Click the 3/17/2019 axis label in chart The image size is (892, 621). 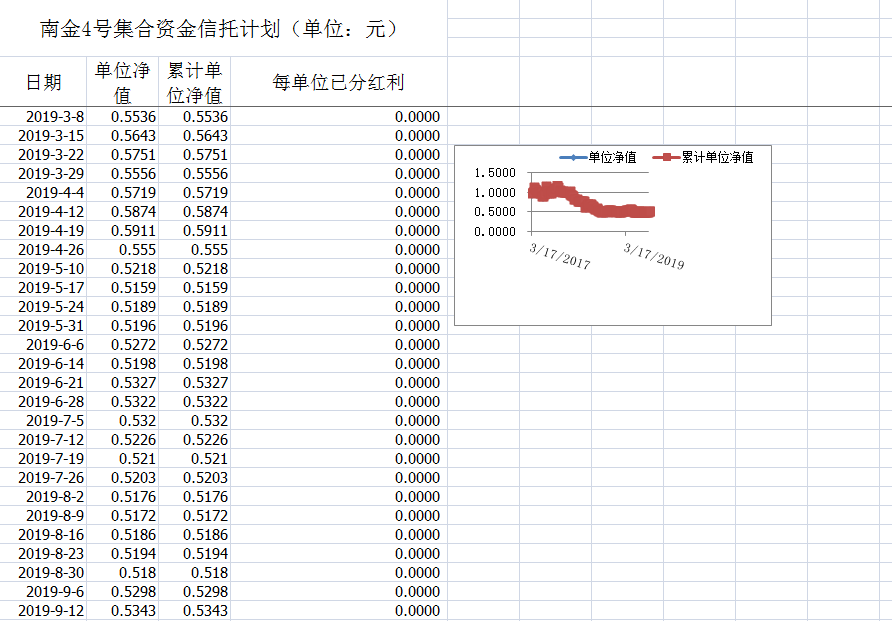click(654, 256)
